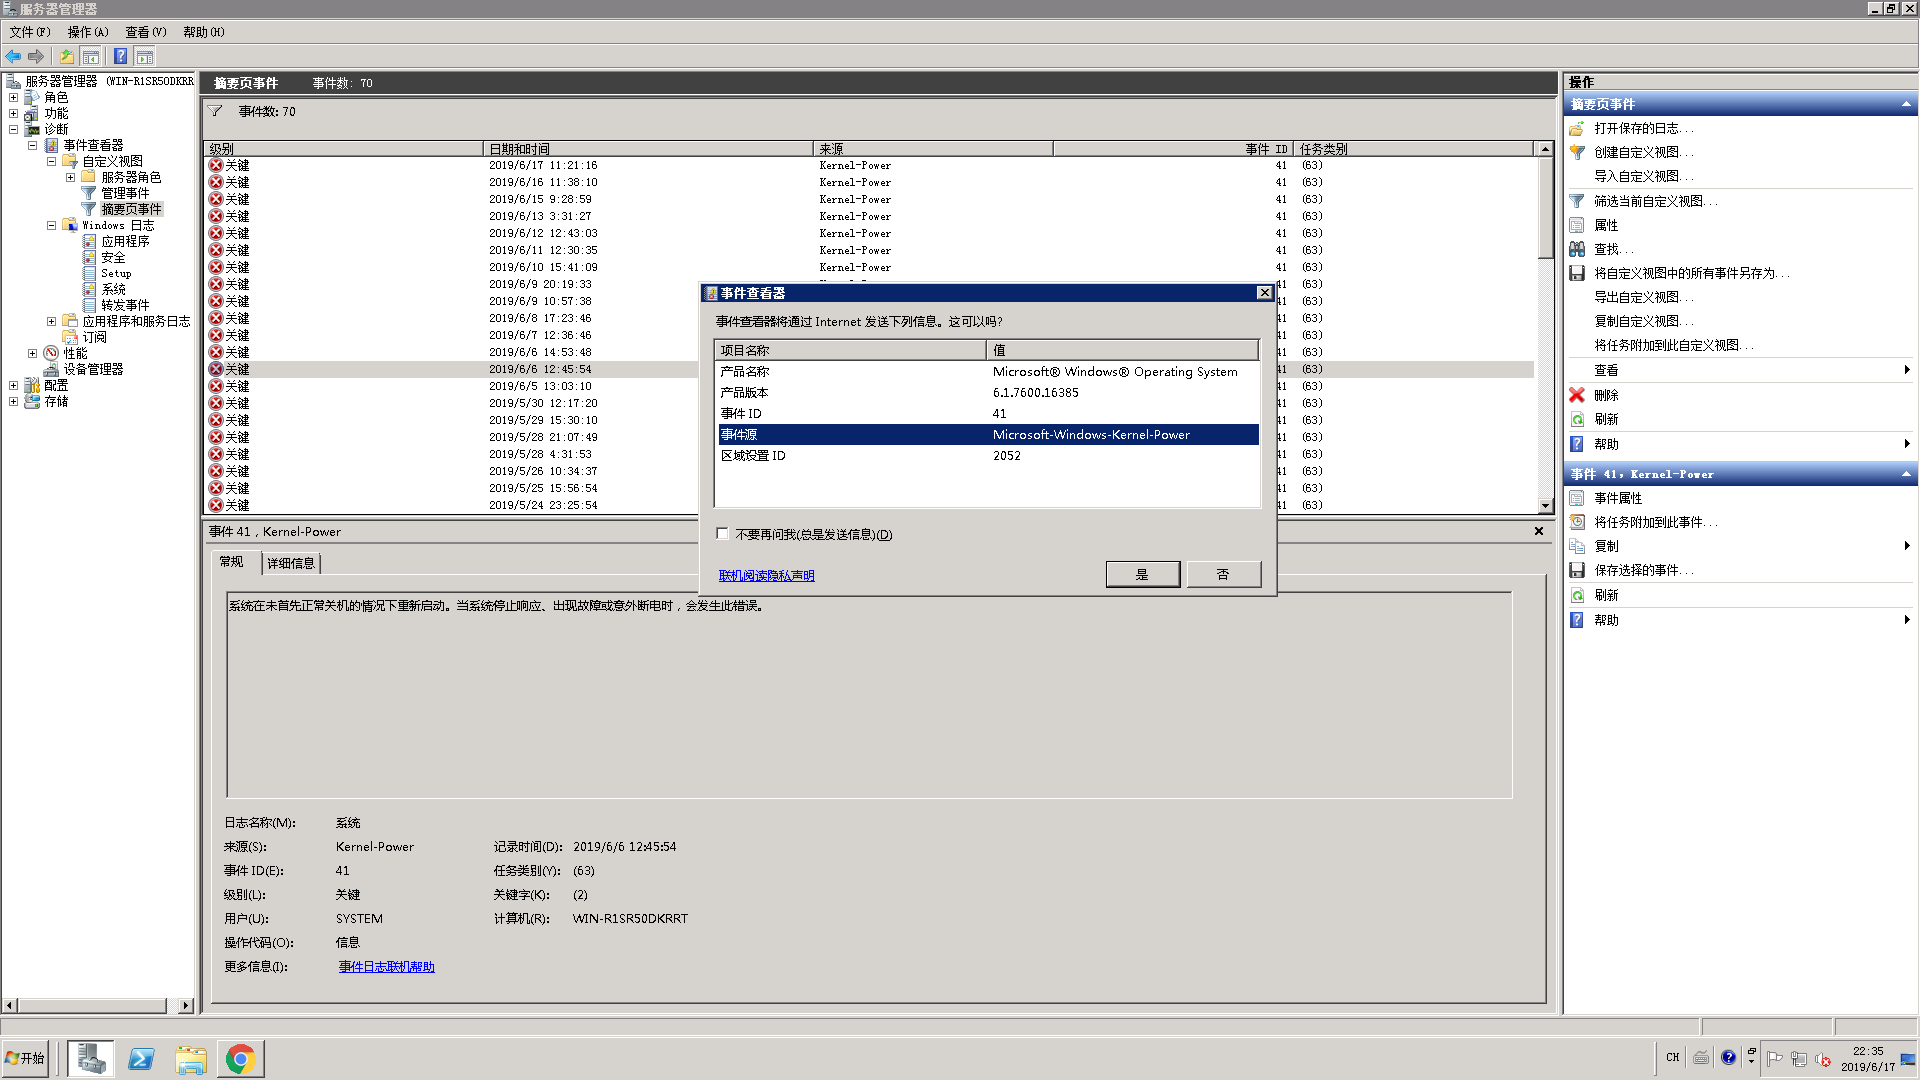The height and width of the screenshot is (1080, 1920).
Task: Click the back arrow toolbar icon
Action: [13, 56]
